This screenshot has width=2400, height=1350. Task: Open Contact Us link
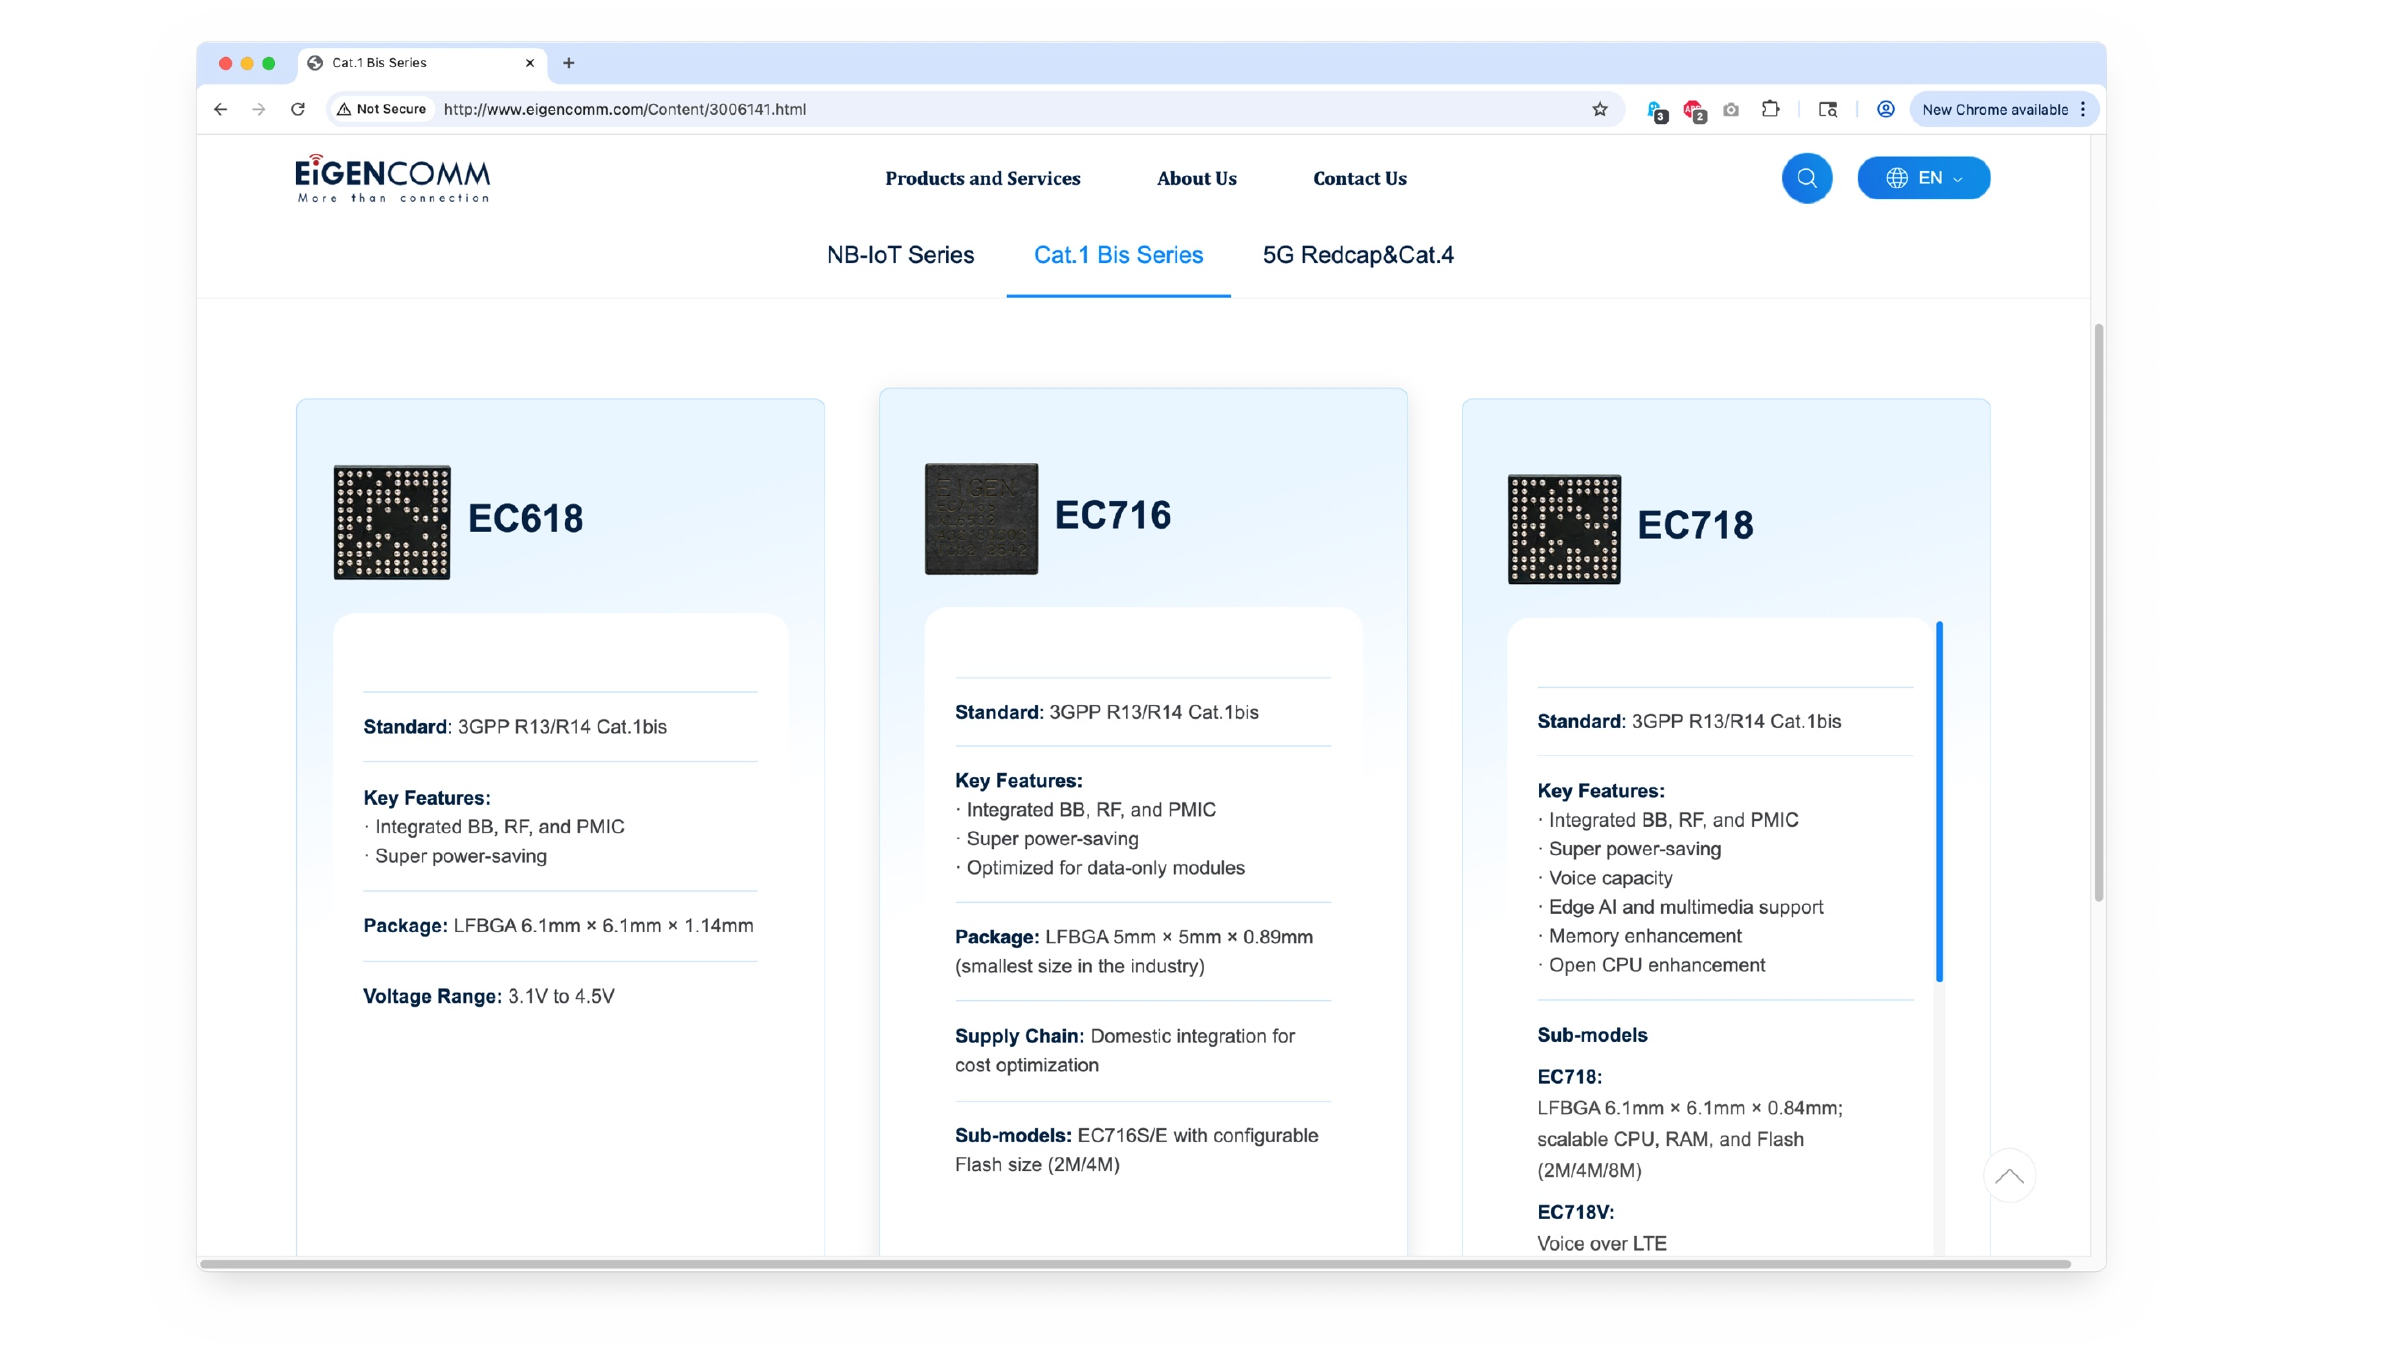click(1359, 178)
